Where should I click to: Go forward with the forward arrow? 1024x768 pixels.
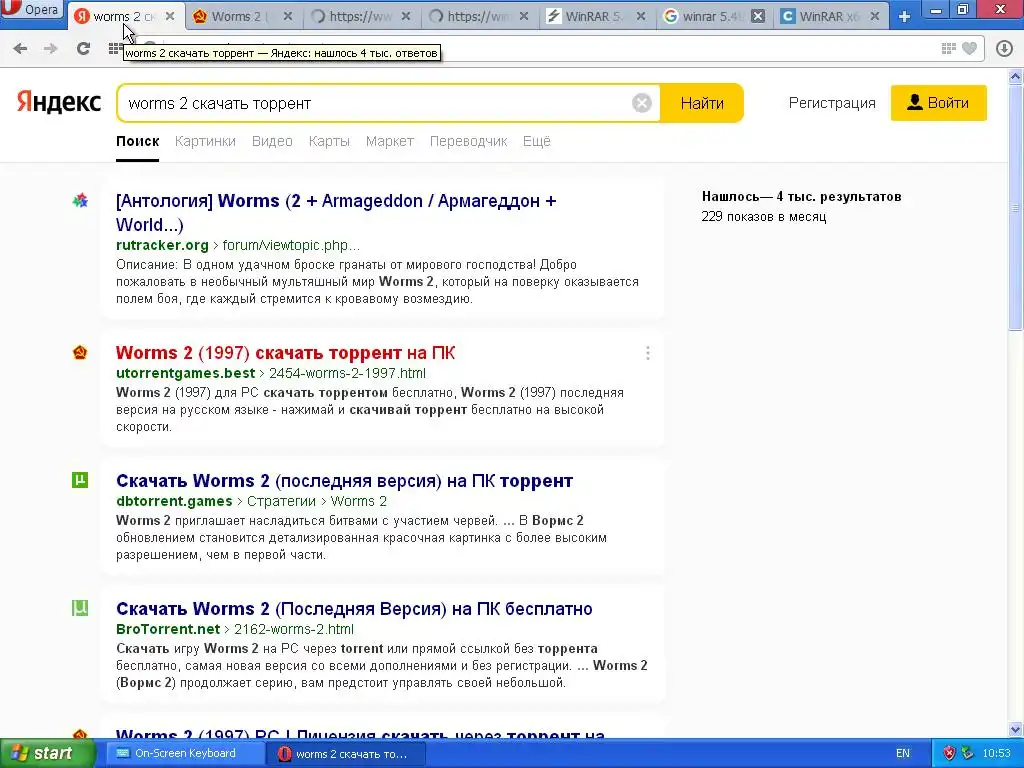pyautogui.click(x=50, y=48)
